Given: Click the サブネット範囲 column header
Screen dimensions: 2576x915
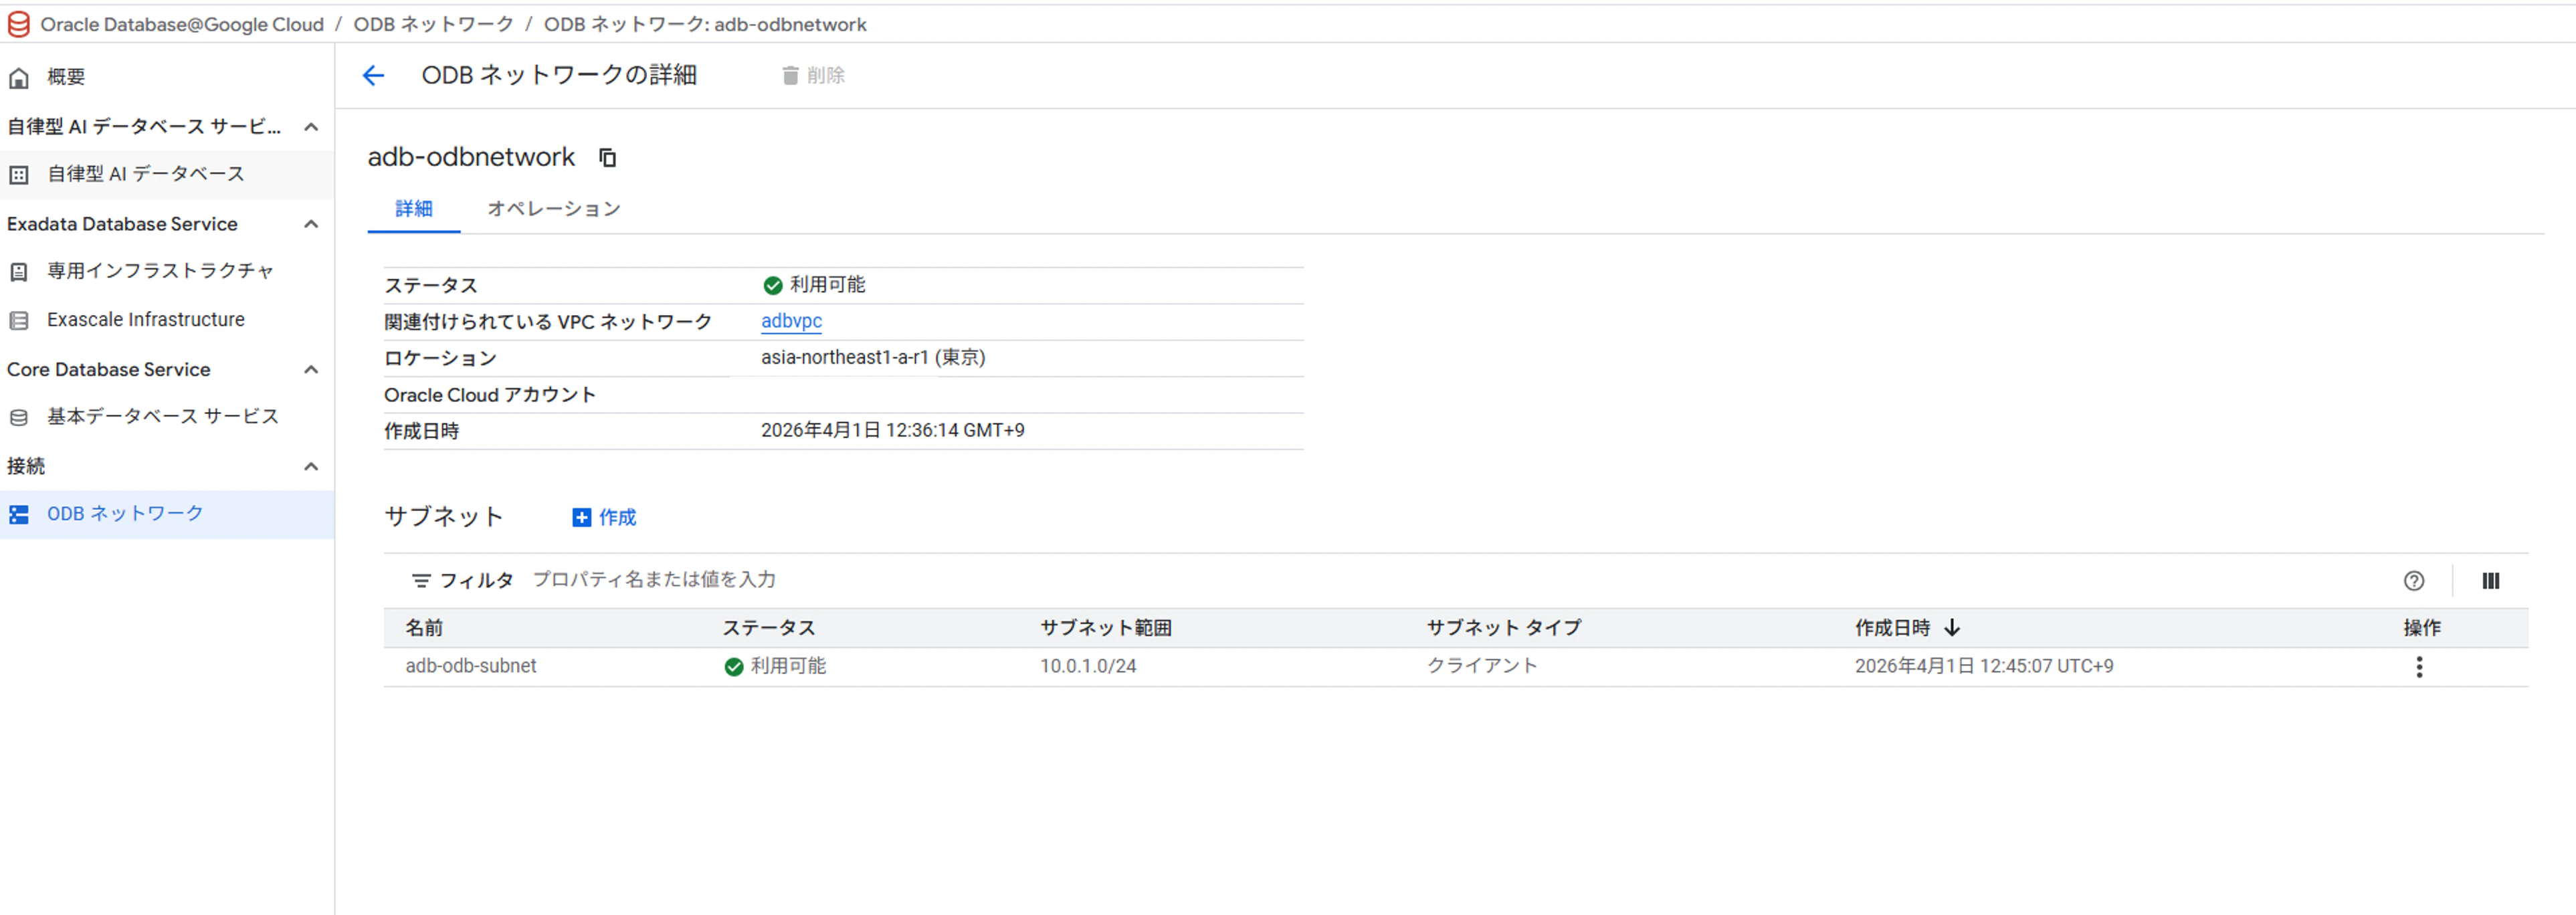Looking at the screenshot, I should point(1106,628).
